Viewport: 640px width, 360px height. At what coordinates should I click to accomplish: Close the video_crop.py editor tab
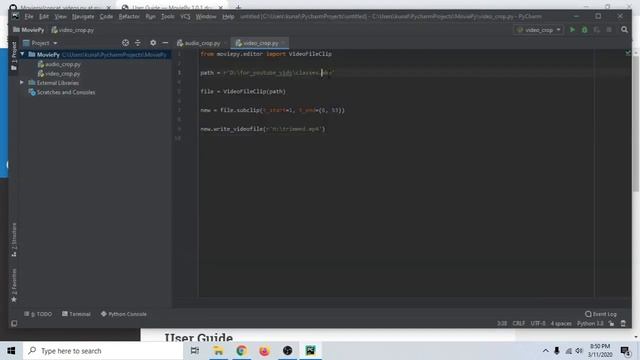[x=284, y=43]
